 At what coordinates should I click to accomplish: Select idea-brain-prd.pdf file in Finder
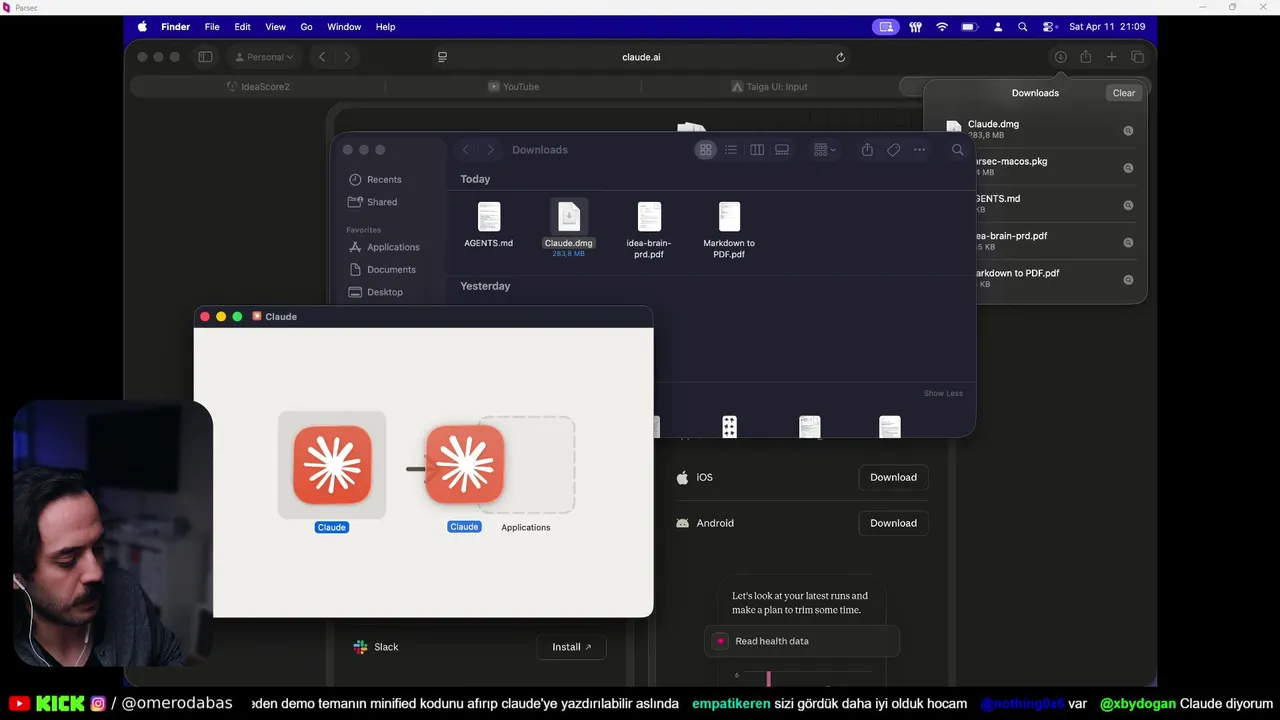pyautogui.click(x=649, y=229)
